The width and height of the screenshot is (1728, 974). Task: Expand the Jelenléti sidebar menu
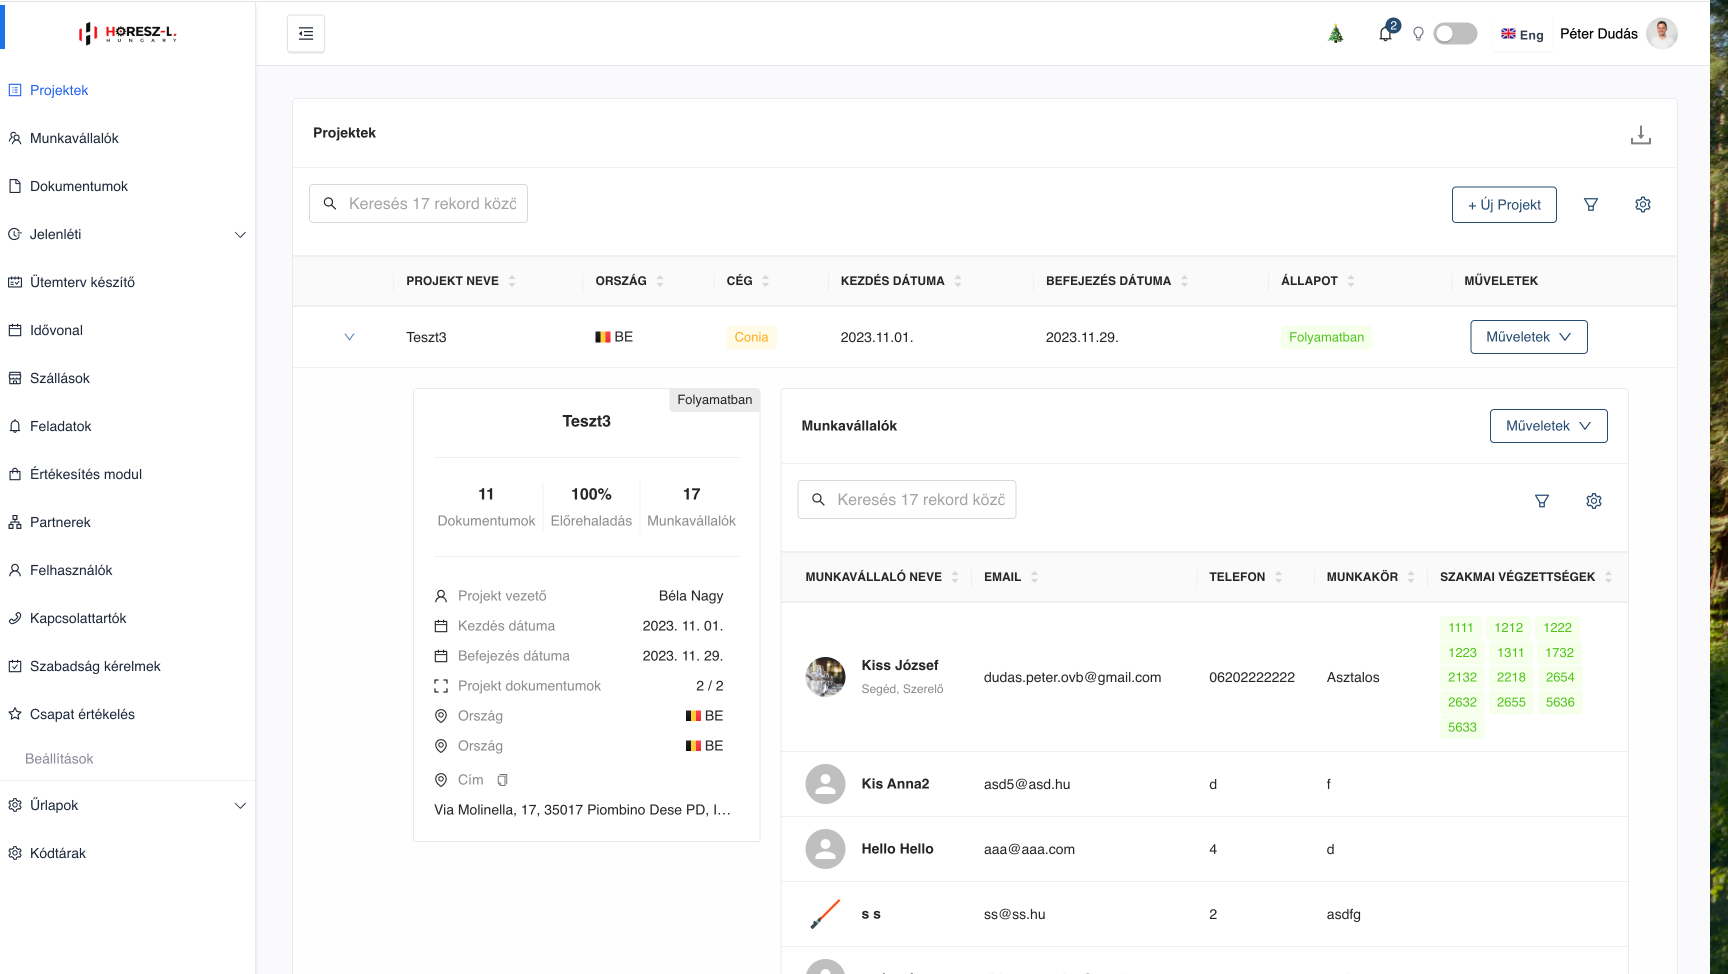click(x=240, y=235)
